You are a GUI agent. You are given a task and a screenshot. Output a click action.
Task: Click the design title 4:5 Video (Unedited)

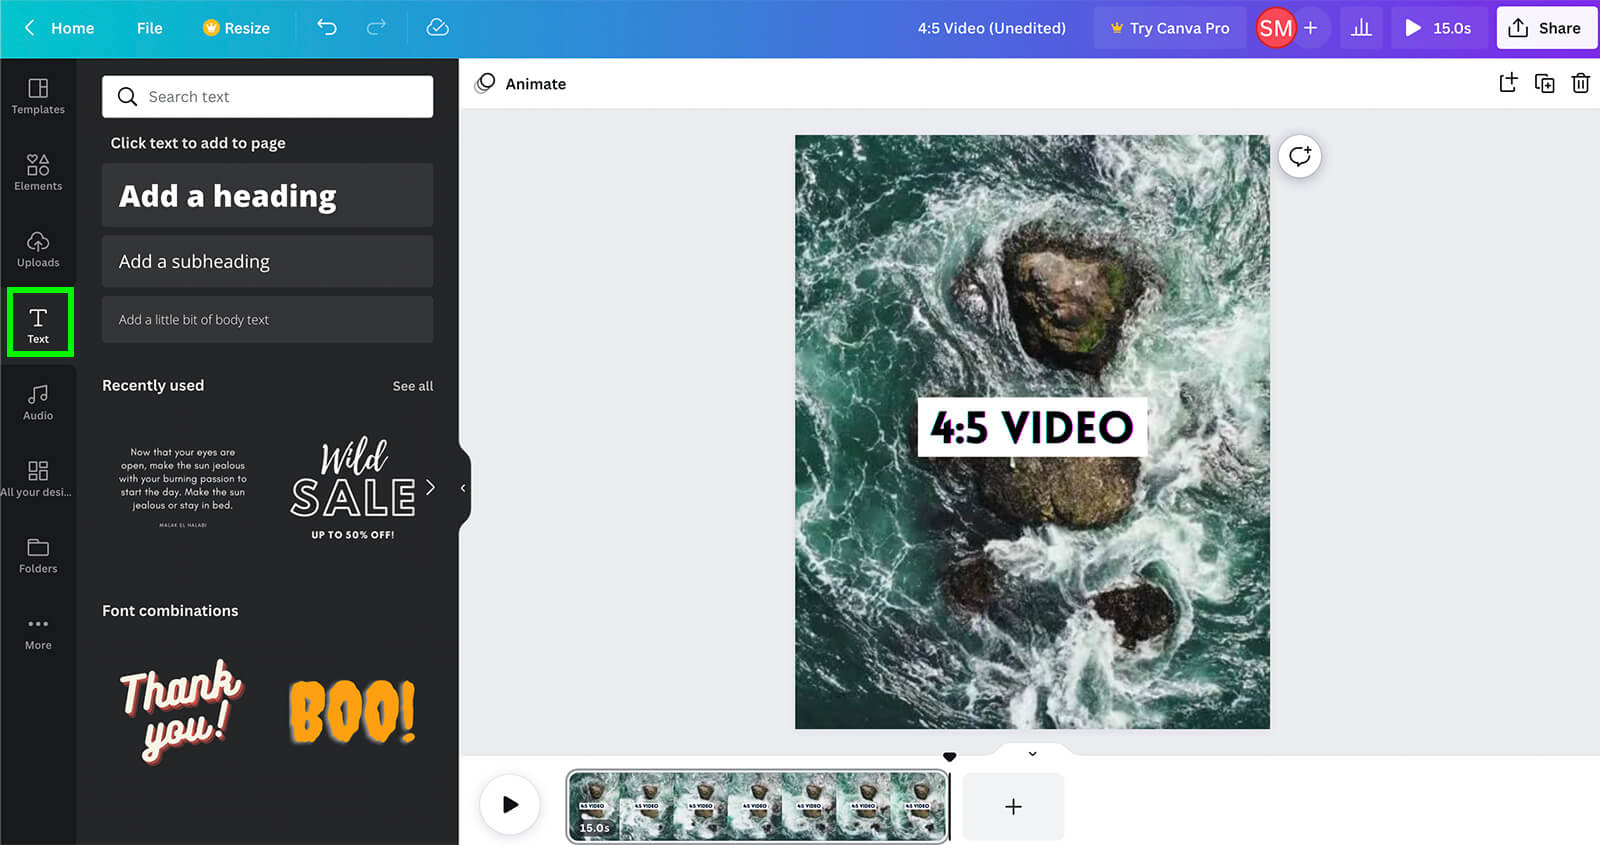click(x=992, y=28)
